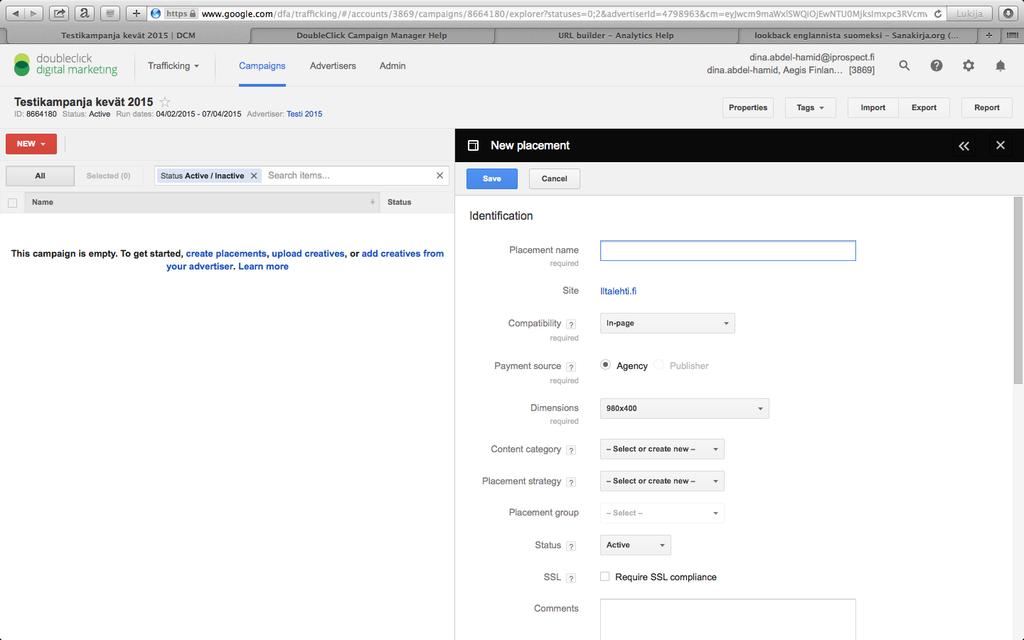Click the Import button
1024x640 pixels.
coord(873,108)
